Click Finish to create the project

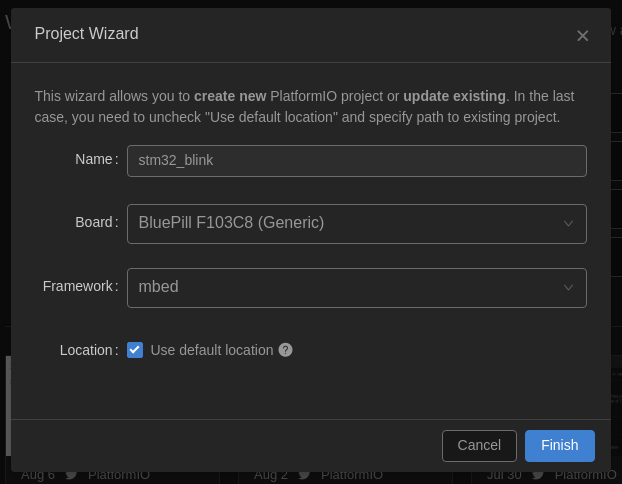tap(560, 446)
